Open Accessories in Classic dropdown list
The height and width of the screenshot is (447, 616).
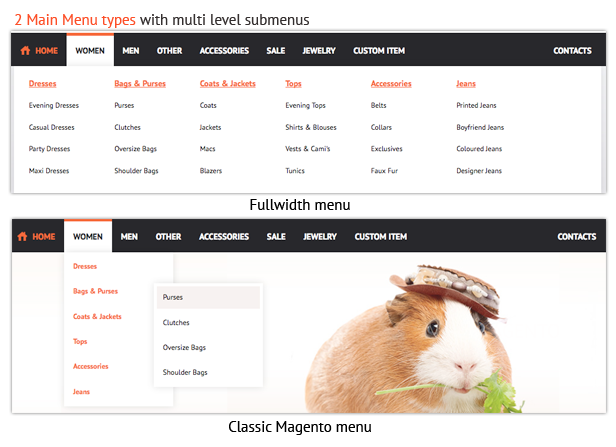[91, 366]
